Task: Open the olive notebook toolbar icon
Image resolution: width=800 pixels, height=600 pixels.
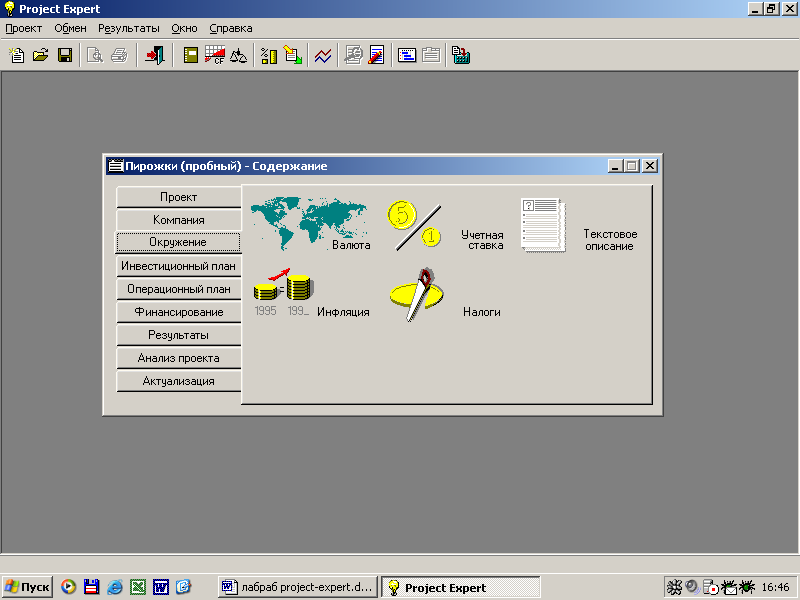Action: 191,55
